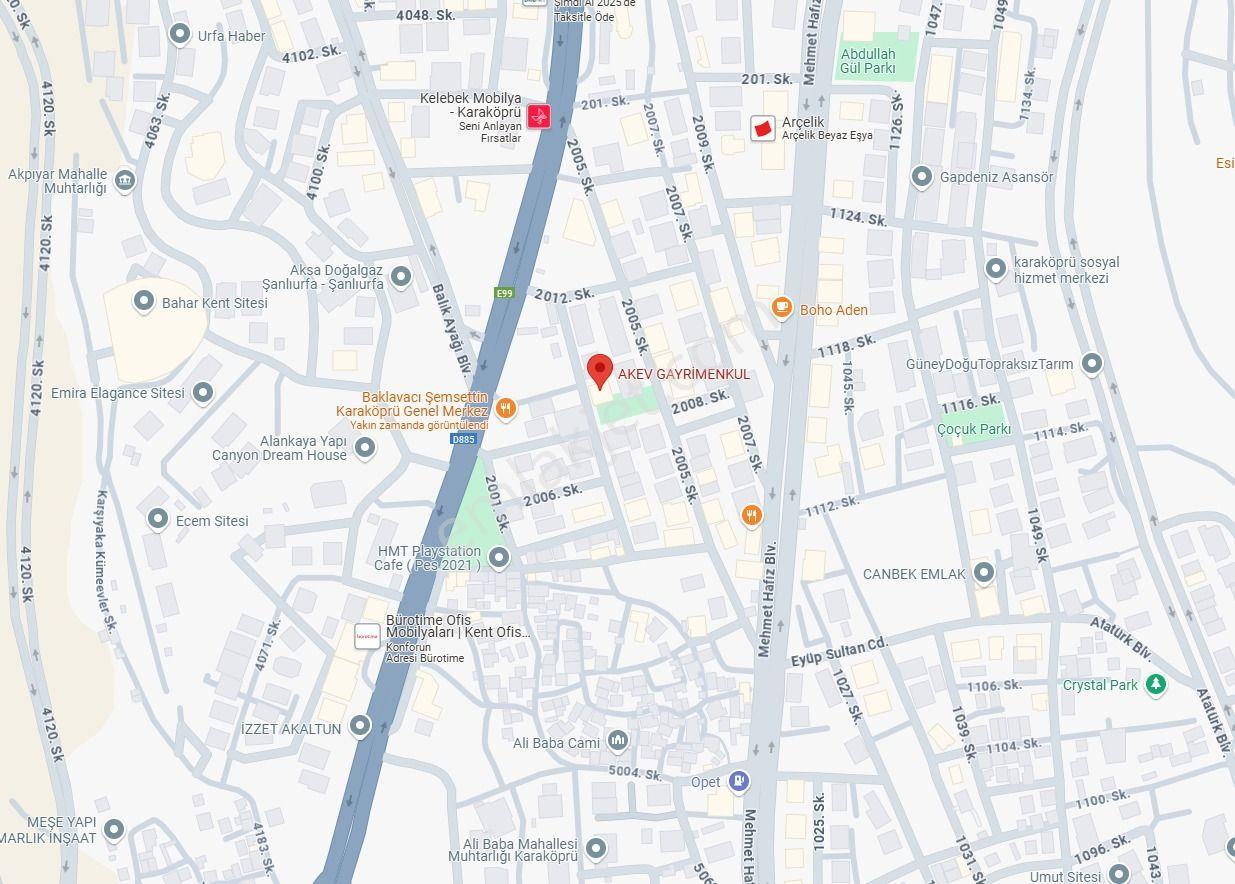Click the Urfa Haber place pin
Screen dimensions: 1235x884
coord(180,34)
